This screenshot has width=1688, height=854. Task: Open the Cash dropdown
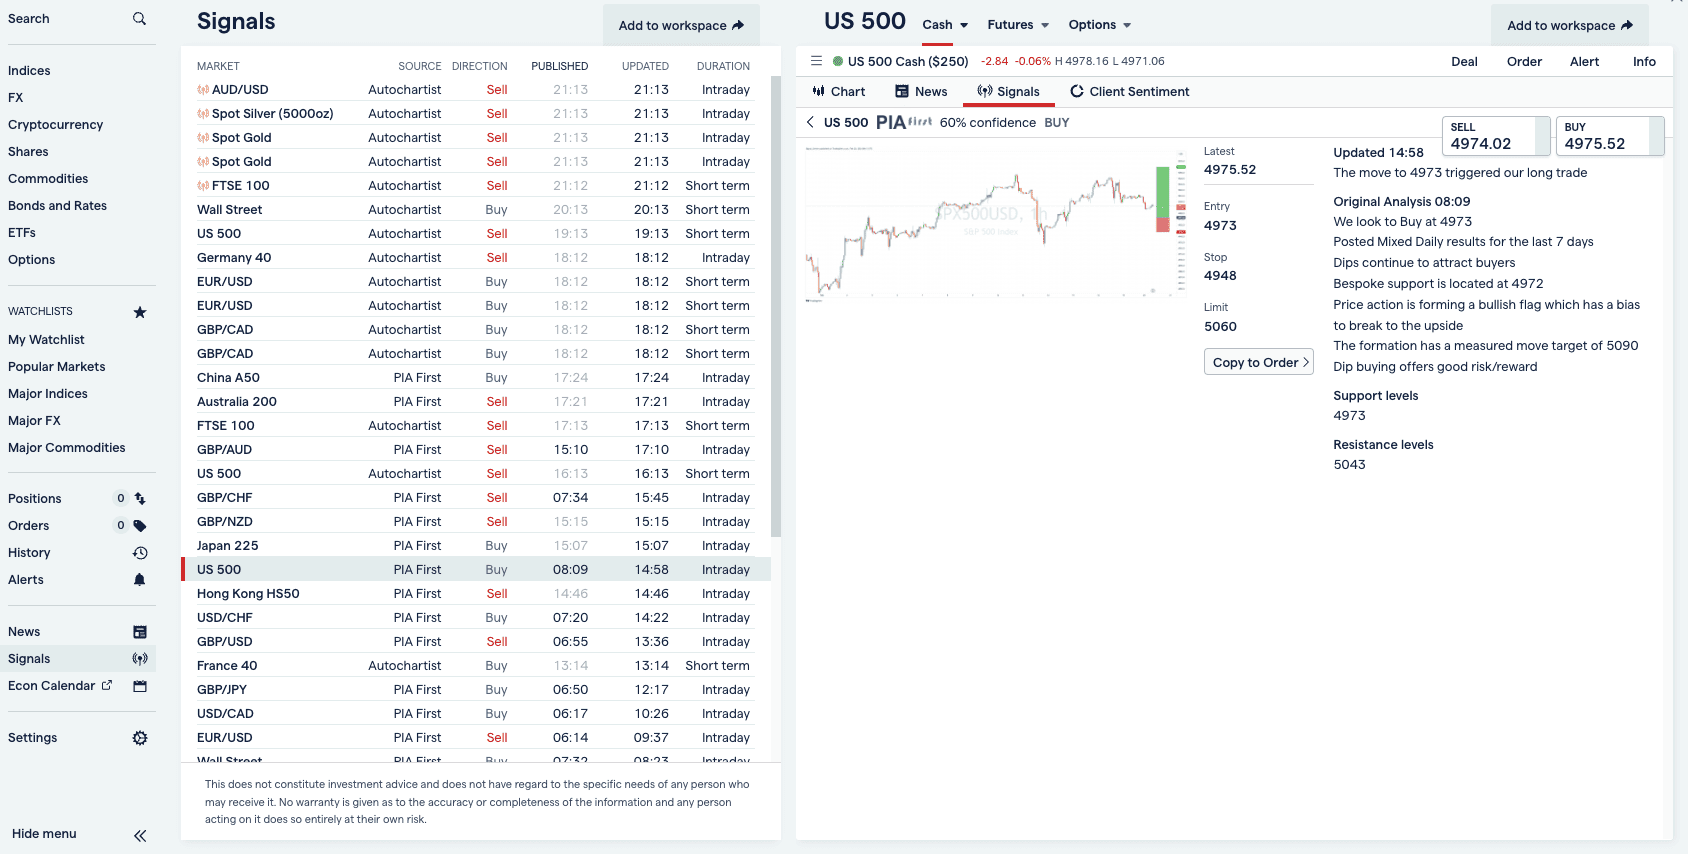tap(945, 25)
